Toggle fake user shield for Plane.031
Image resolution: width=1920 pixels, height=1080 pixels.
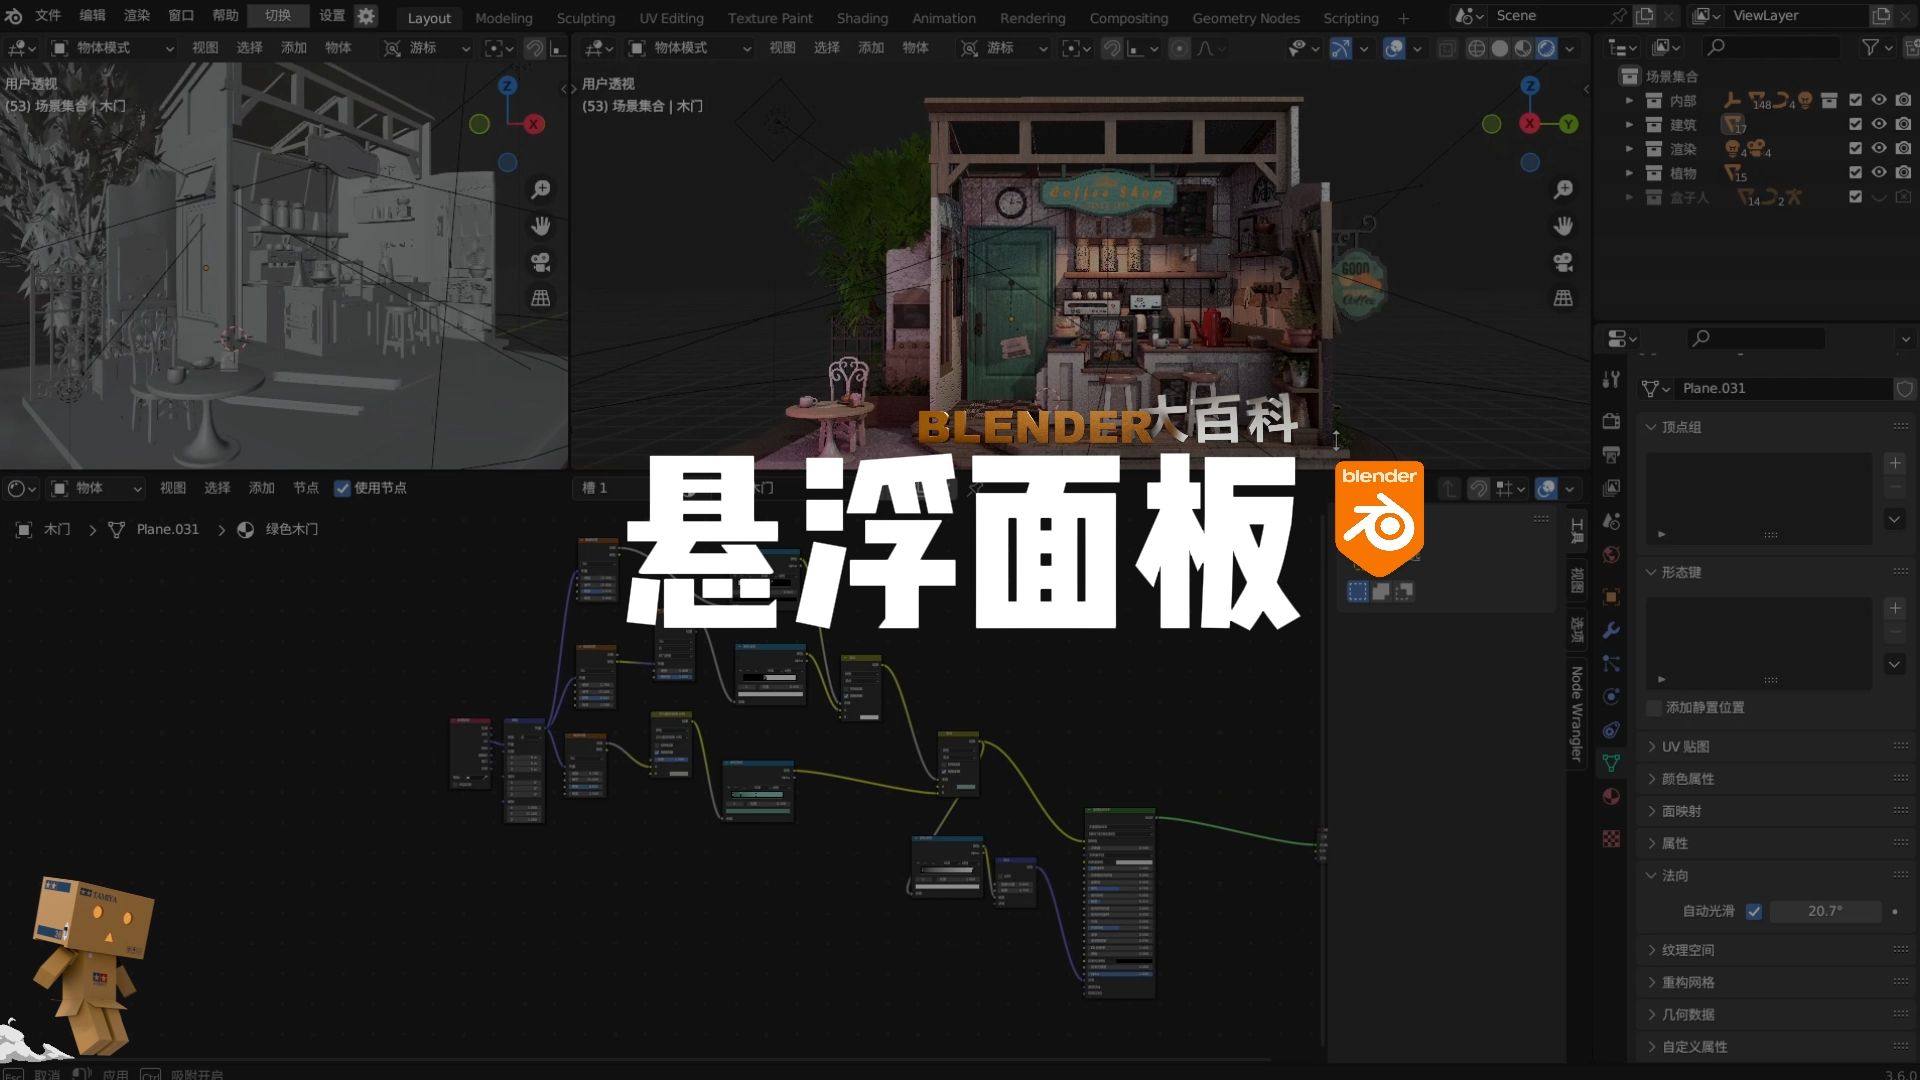tap(1904, 388)
